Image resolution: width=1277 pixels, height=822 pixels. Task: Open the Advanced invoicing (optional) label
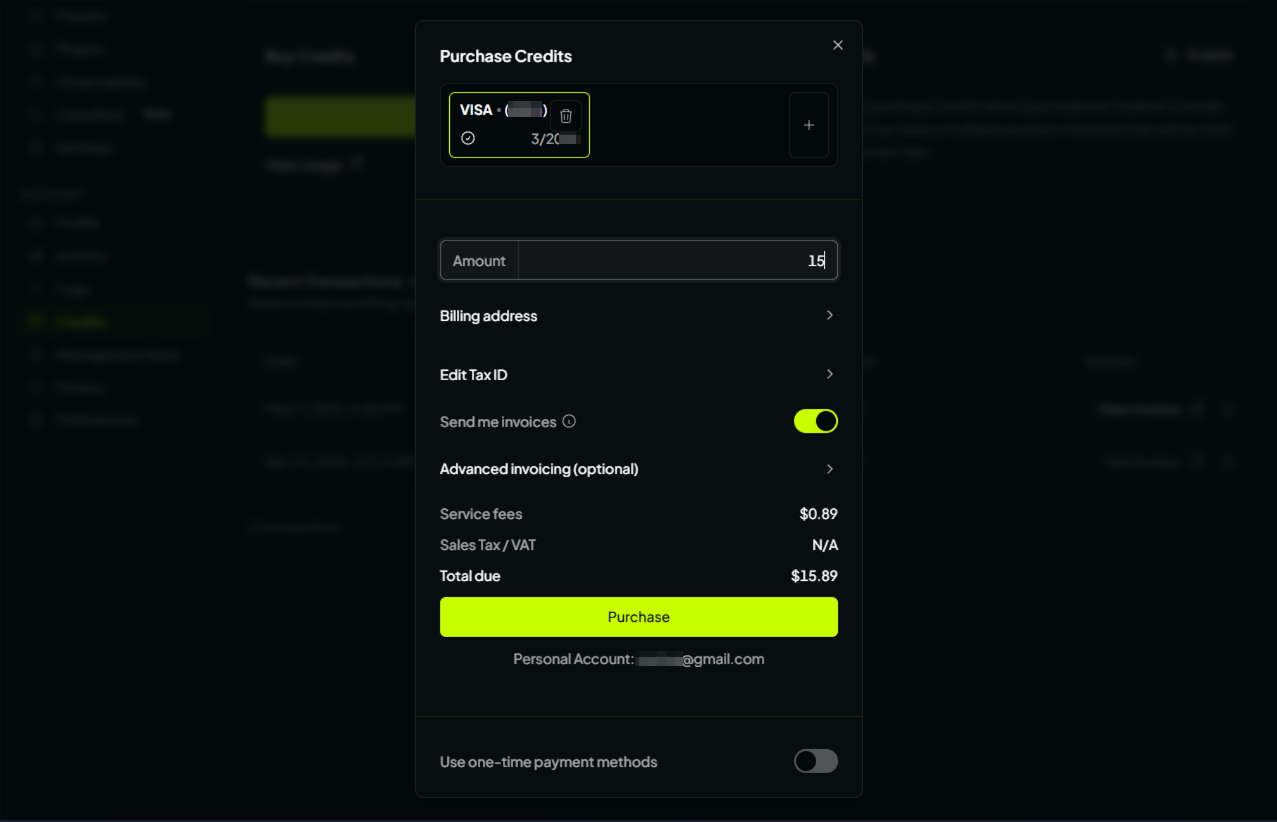[539, 469]
